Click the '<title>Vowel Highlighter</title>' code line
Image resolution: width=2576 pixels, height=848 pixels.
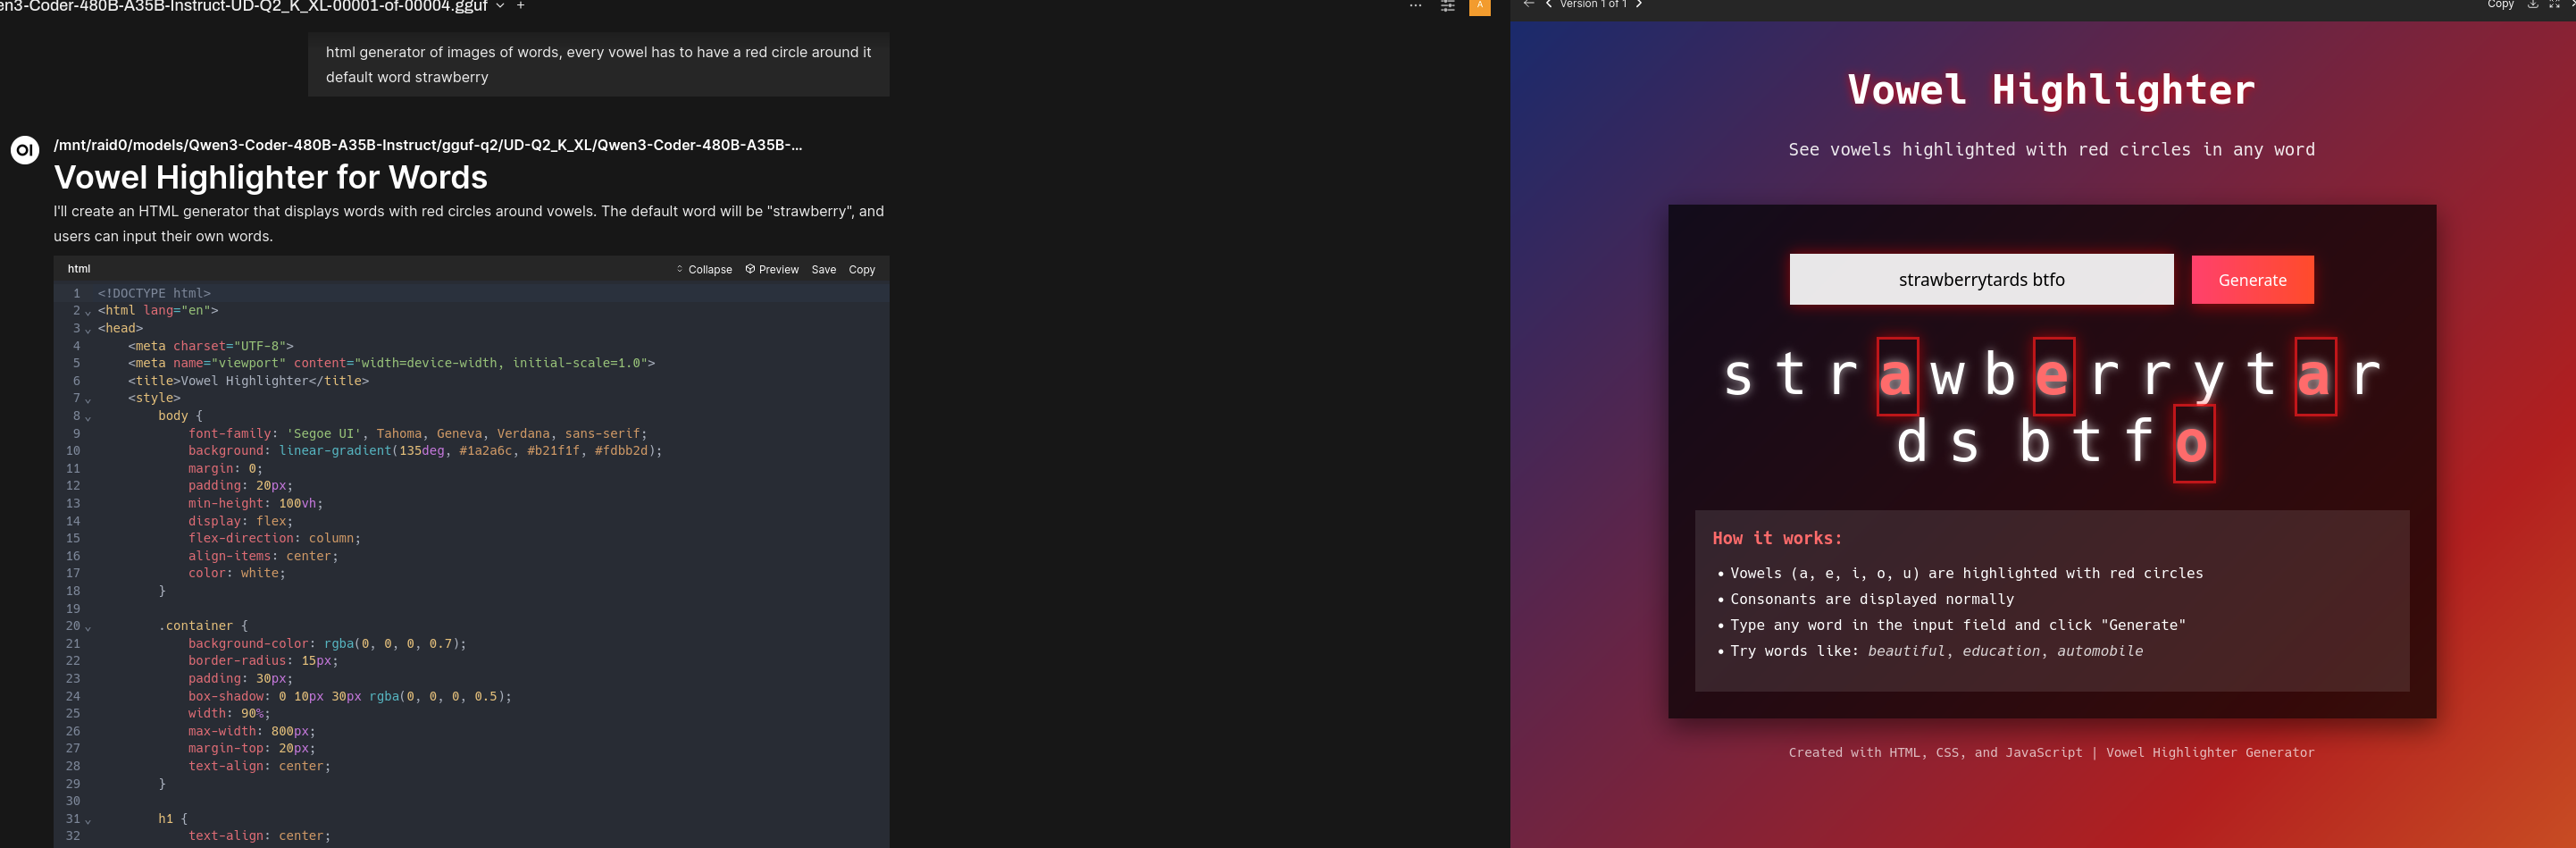[x=248, y=381]
